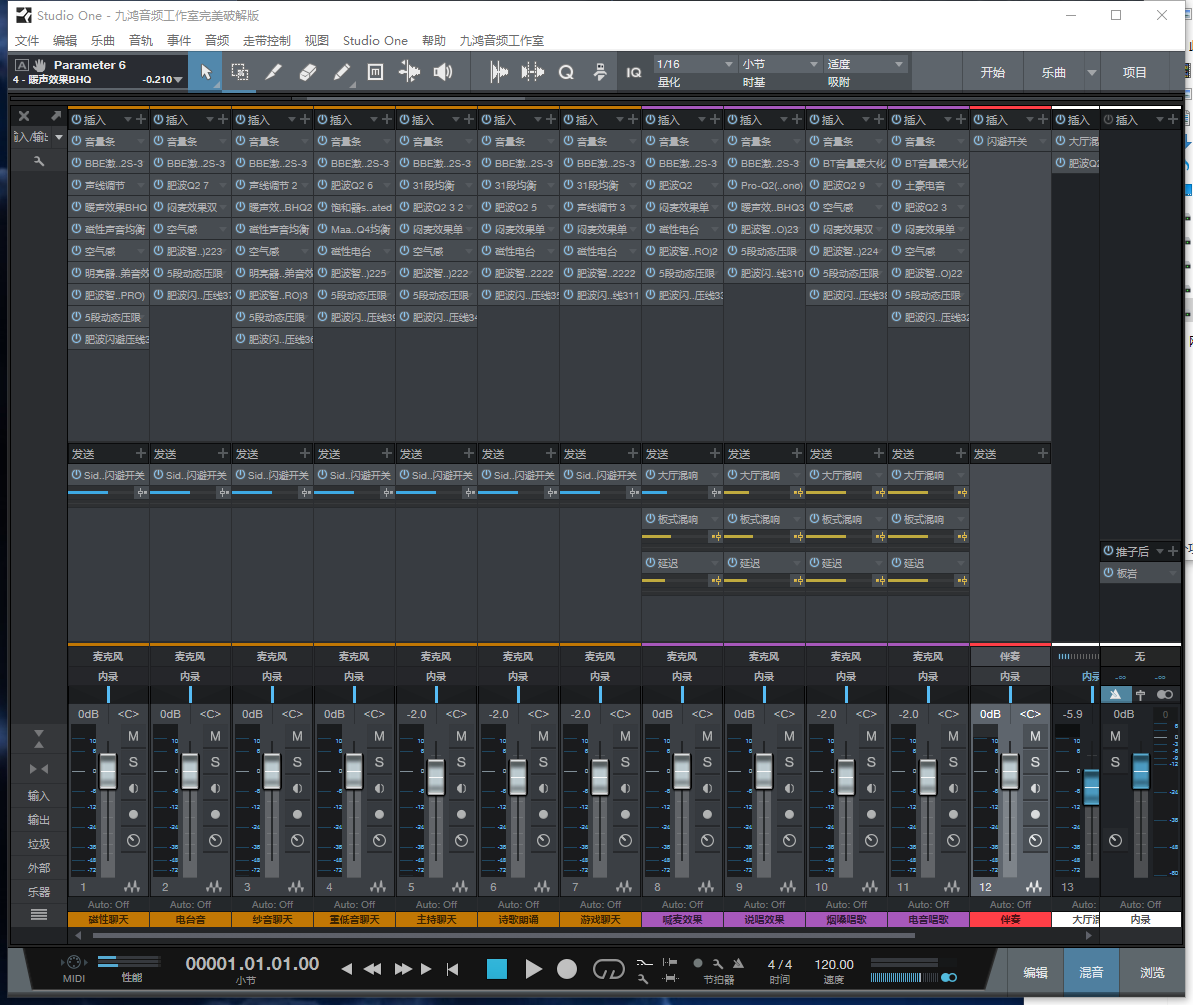
Task: Open the 1/16 quantize dropdown
Action: point(695,64)
